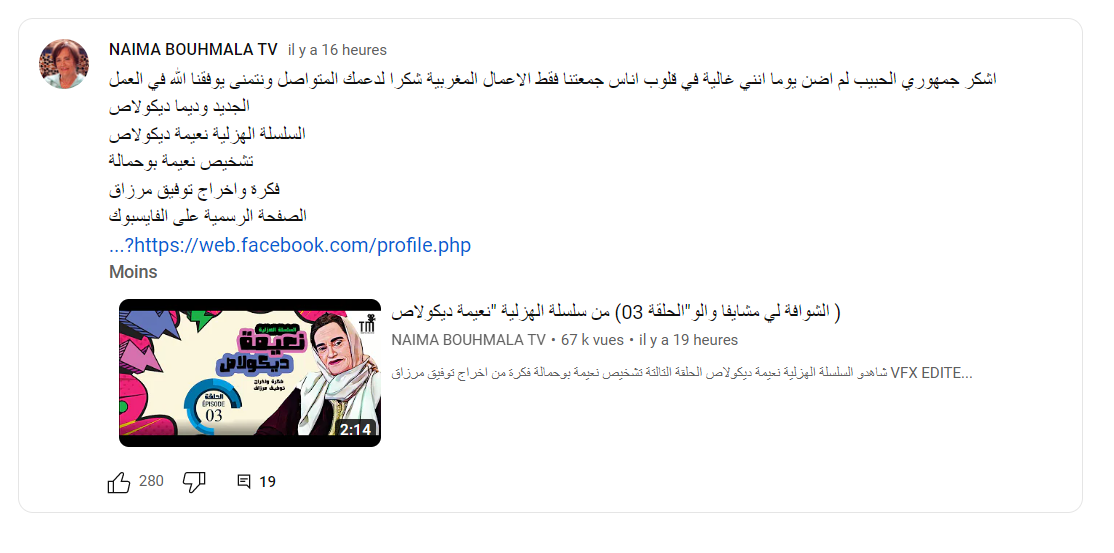Click the 280 likes count
This screenshot has height=553, width=1114.
click(151, 481)
